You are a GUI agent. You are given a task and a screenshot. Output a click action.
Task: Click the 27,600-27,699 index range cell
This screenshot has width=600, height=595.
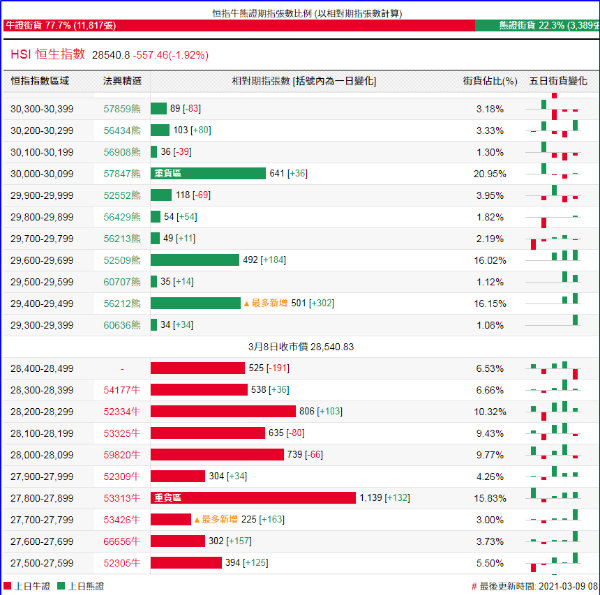point(42,541)
